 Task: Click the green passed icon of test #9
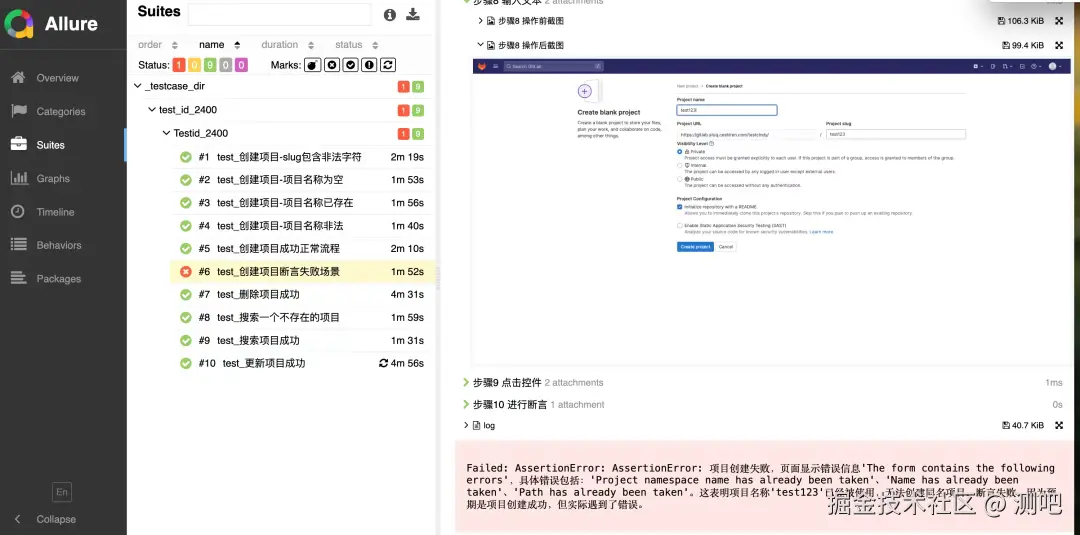(185, 341)
